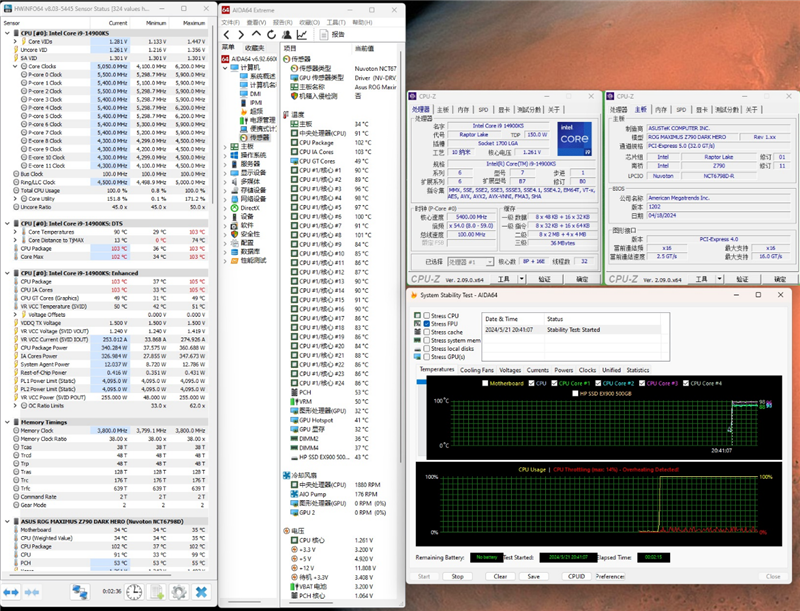The height and width of the screenshot is (611, 800).
Task: Click HWiNFO settings gear icon
Action: coord(178,592)
